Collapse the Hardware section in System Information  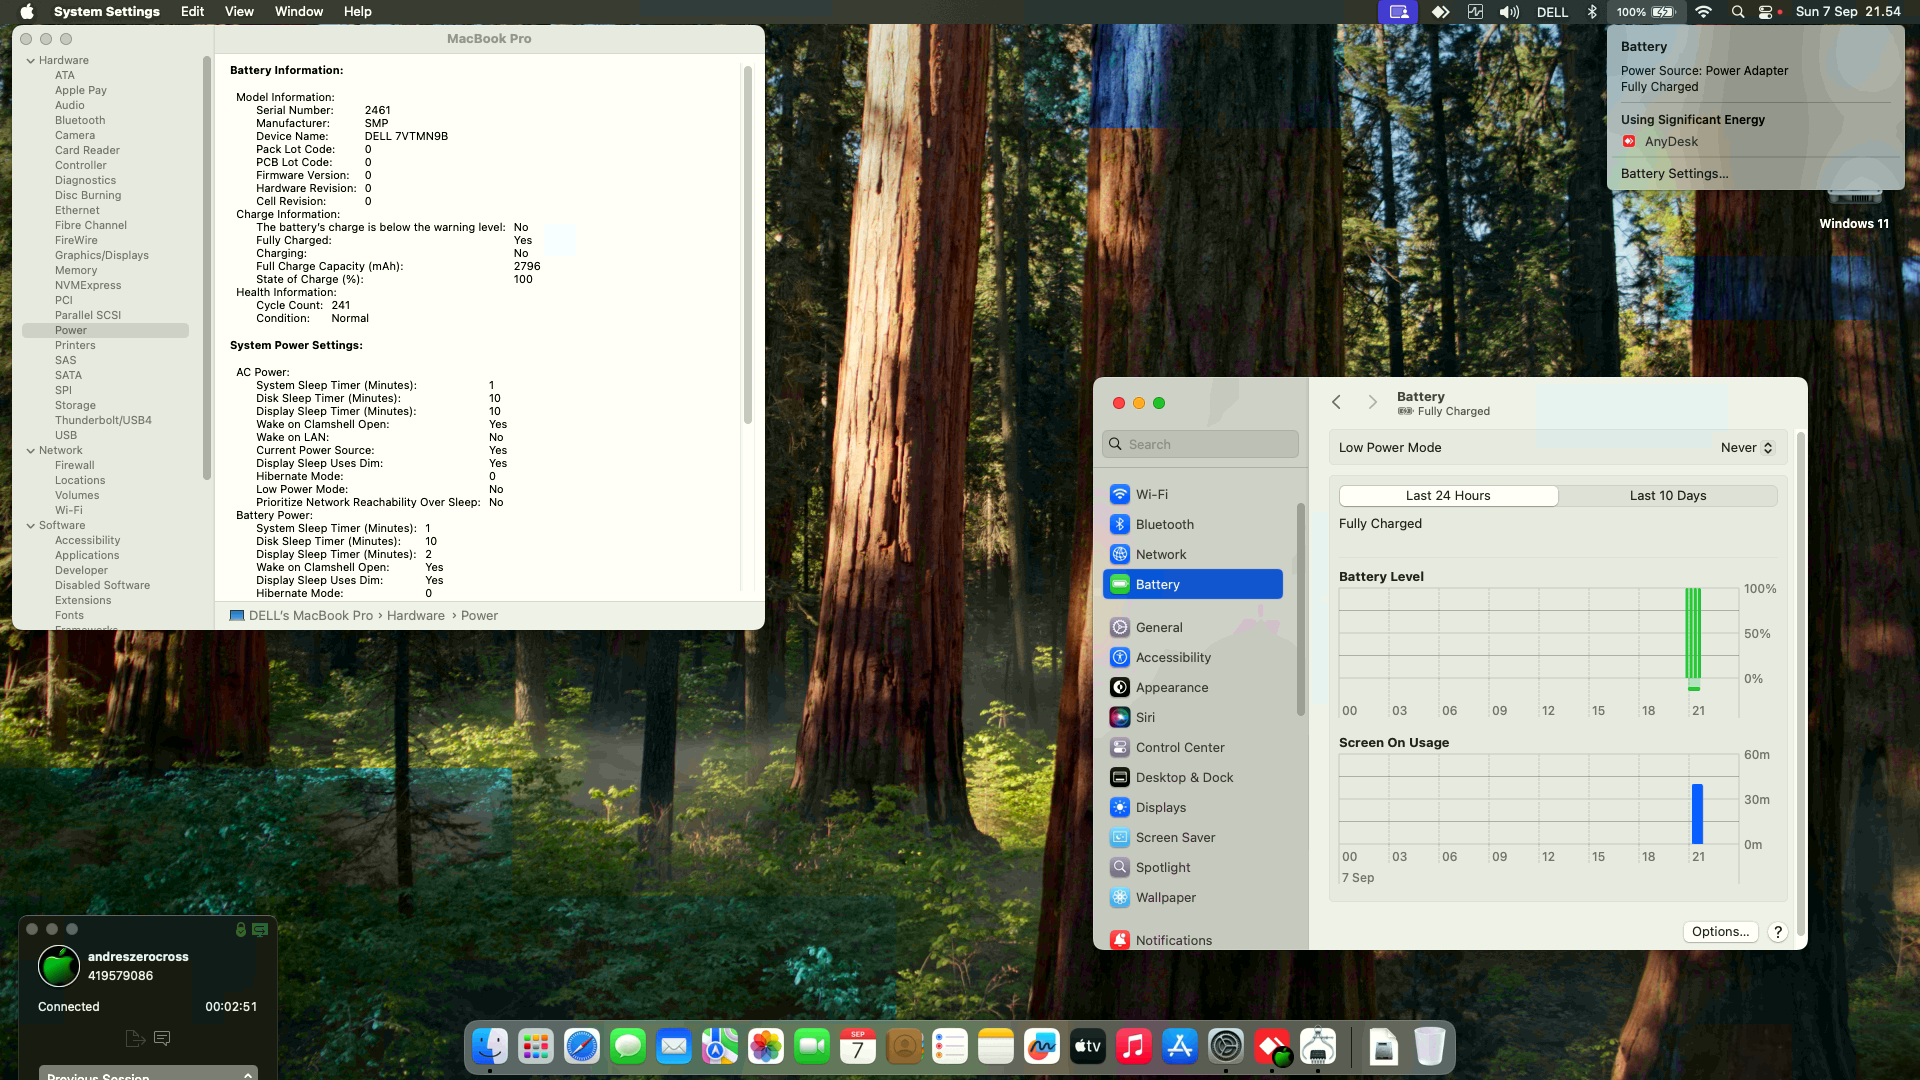tap(31, 61)
